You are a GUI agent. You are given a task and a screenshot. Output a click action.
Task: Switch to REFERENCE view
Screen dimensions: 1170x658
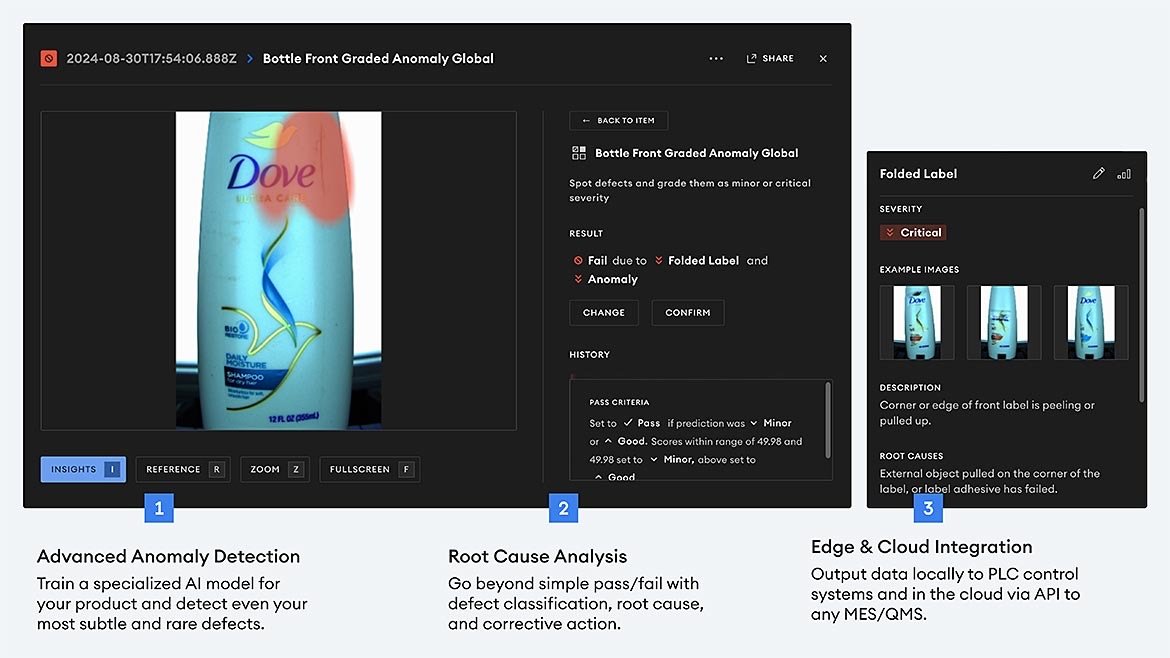point(183,469)
